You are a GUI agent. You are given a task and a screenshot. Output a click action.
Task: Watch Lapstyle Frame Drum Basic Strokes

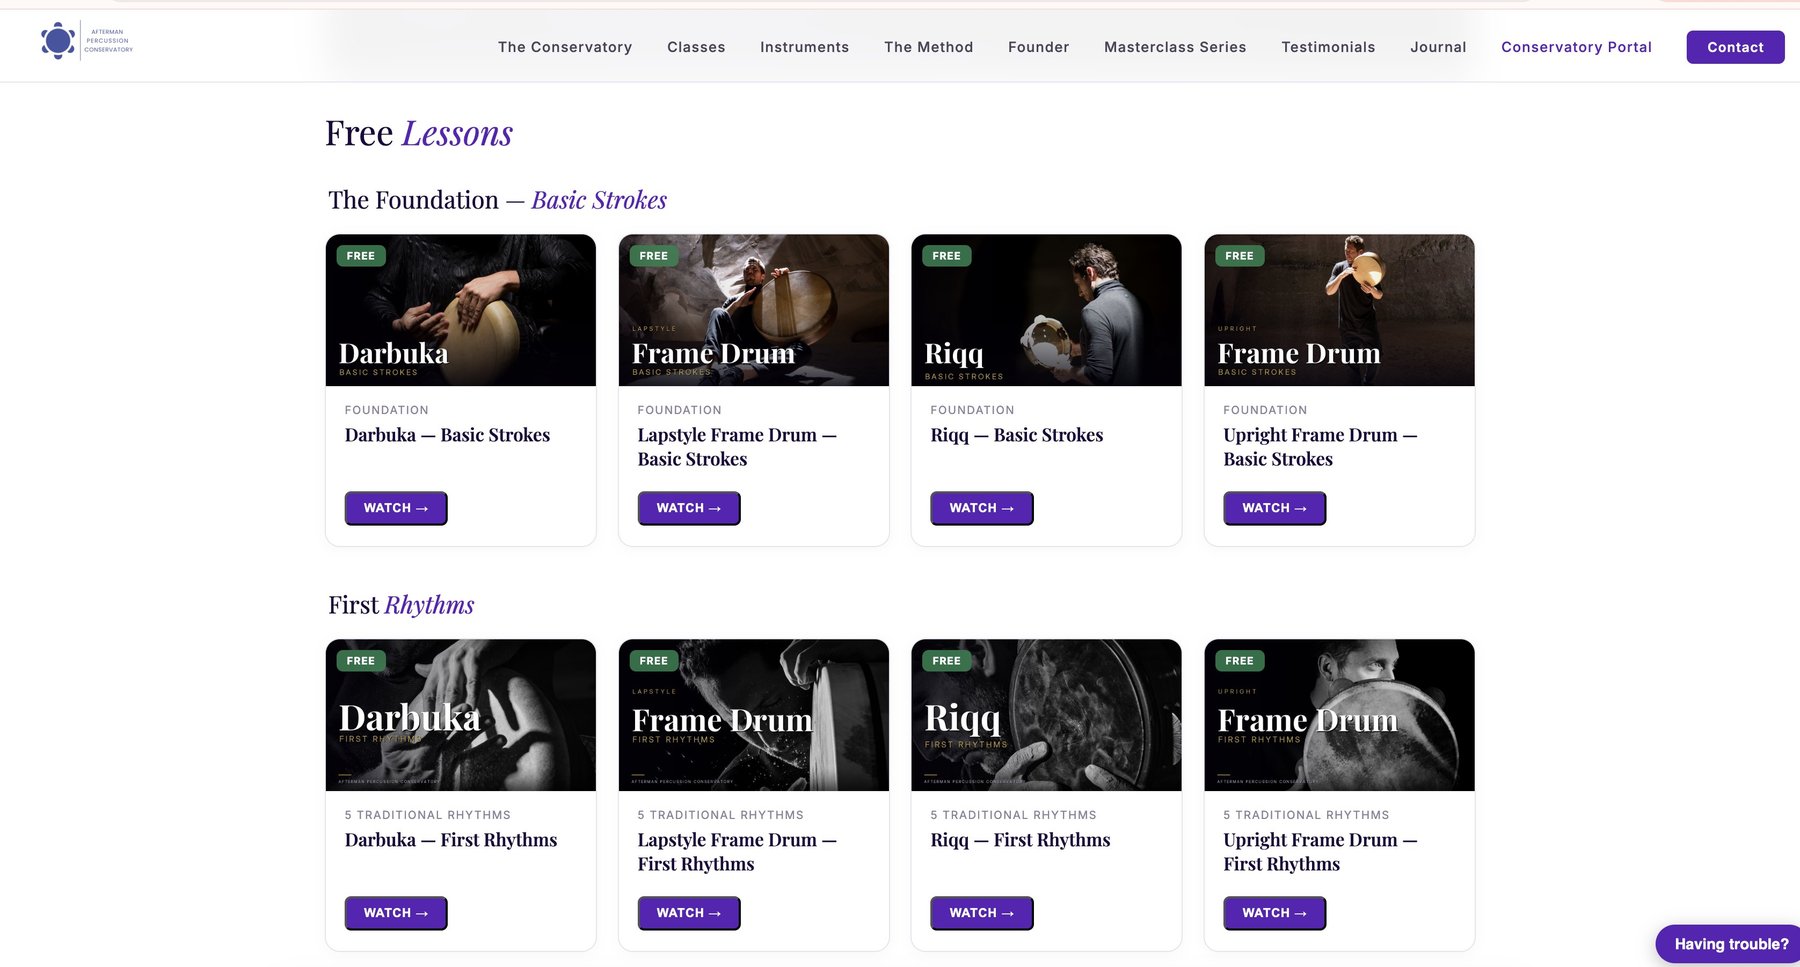click(x=689, y=508)
